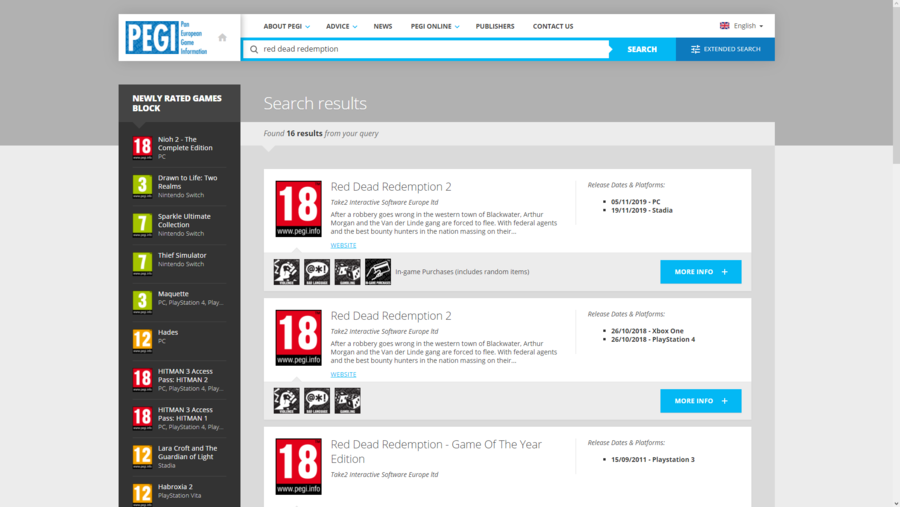Open the second Red Dead Redemption 2 title
Viewport: 900px width, 507px height.
(x=391, y=316)
